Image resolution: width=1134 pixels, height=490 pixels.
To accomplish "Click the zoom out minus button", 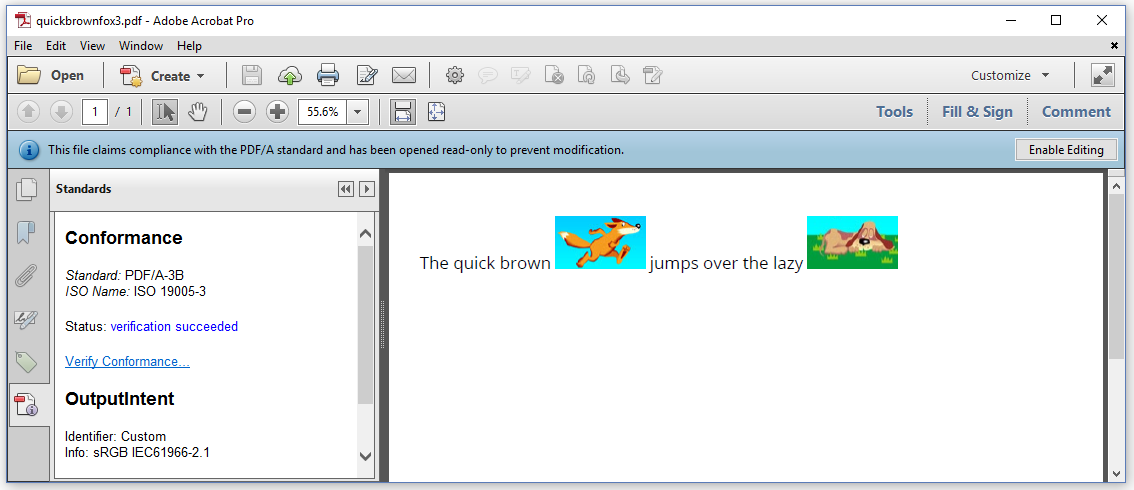I will [x=244, y=111].
